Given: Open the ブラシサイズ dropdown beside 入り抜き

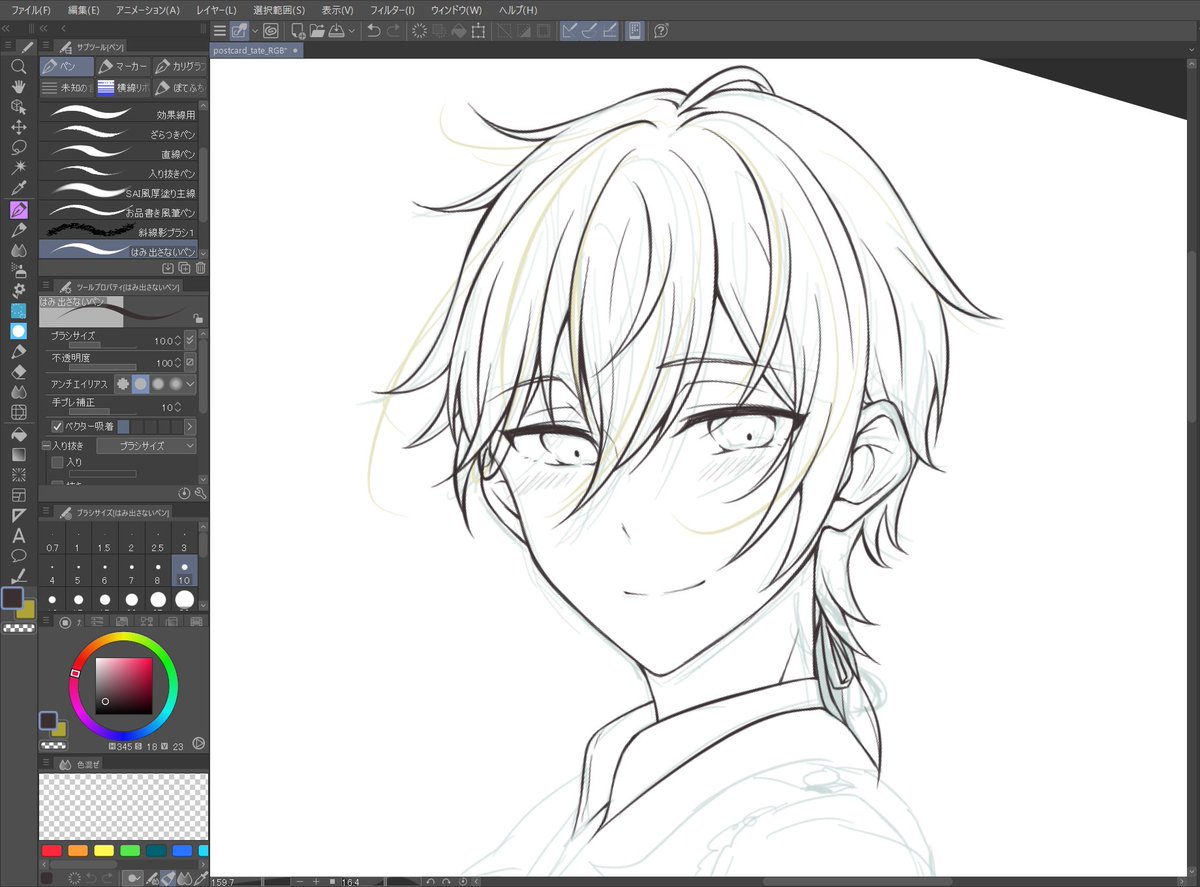Looking at the screenshot, I should [145, 446].
